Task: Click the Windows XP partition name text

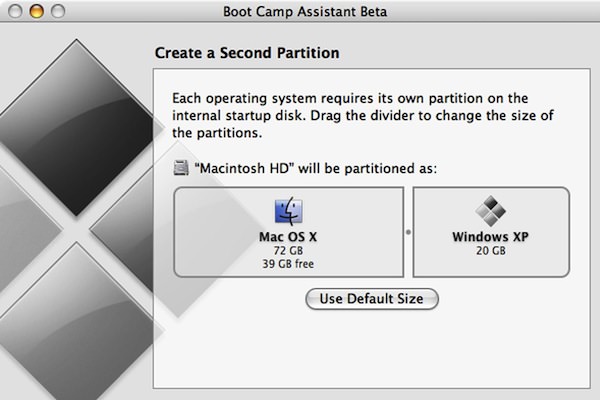Action: [491, 237]
